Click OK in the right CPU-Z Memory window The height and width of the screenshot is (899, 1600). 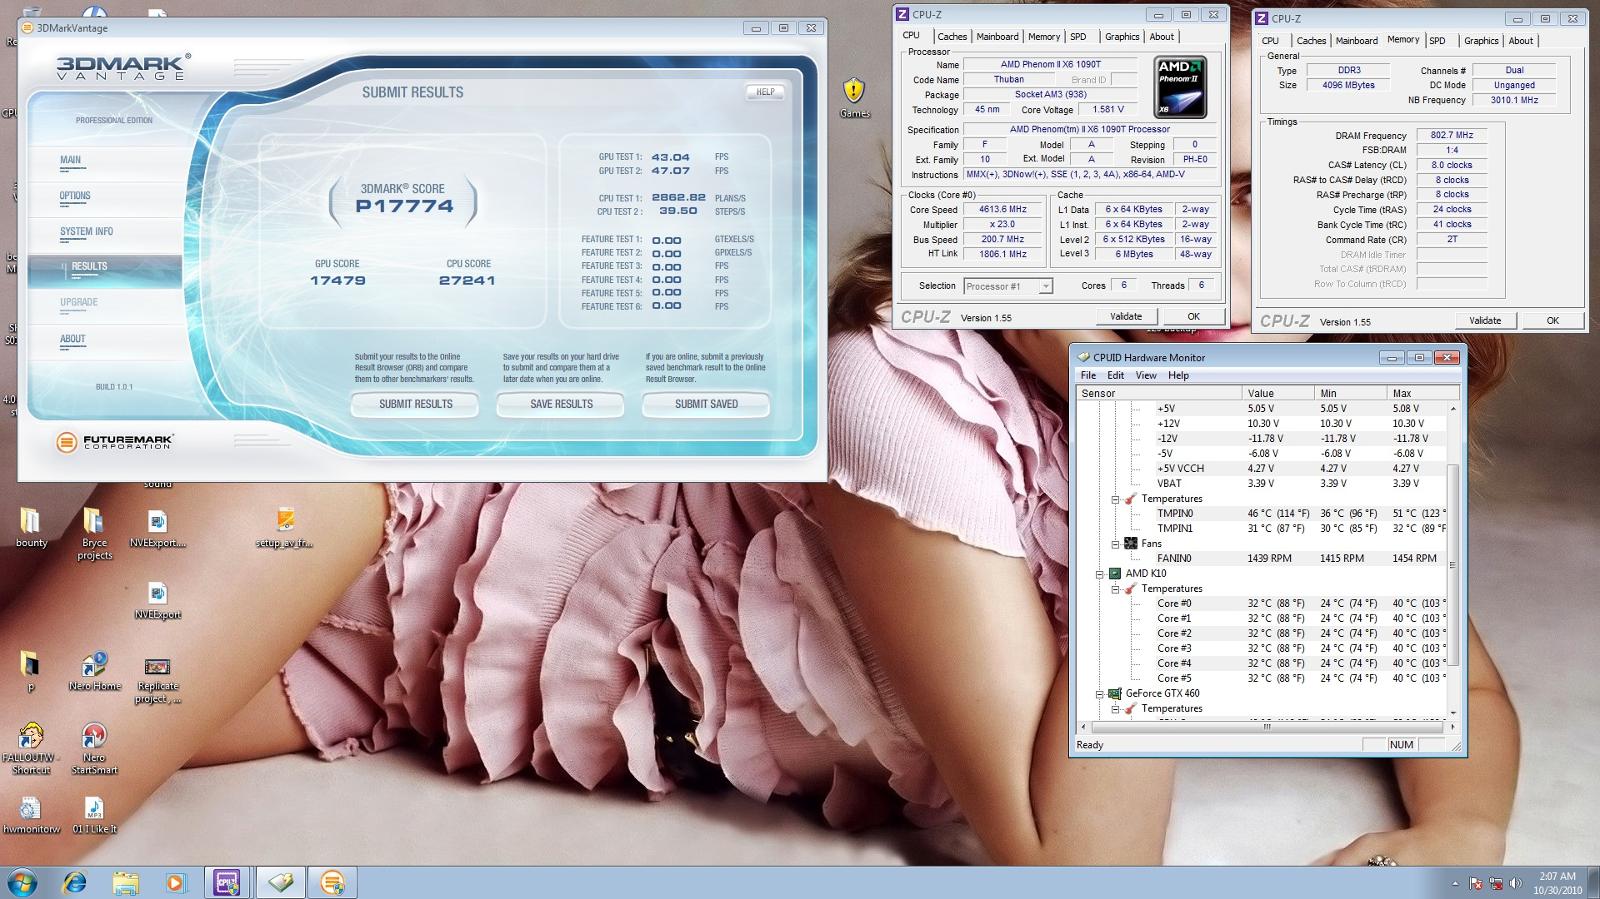[x=1552, y=320]
